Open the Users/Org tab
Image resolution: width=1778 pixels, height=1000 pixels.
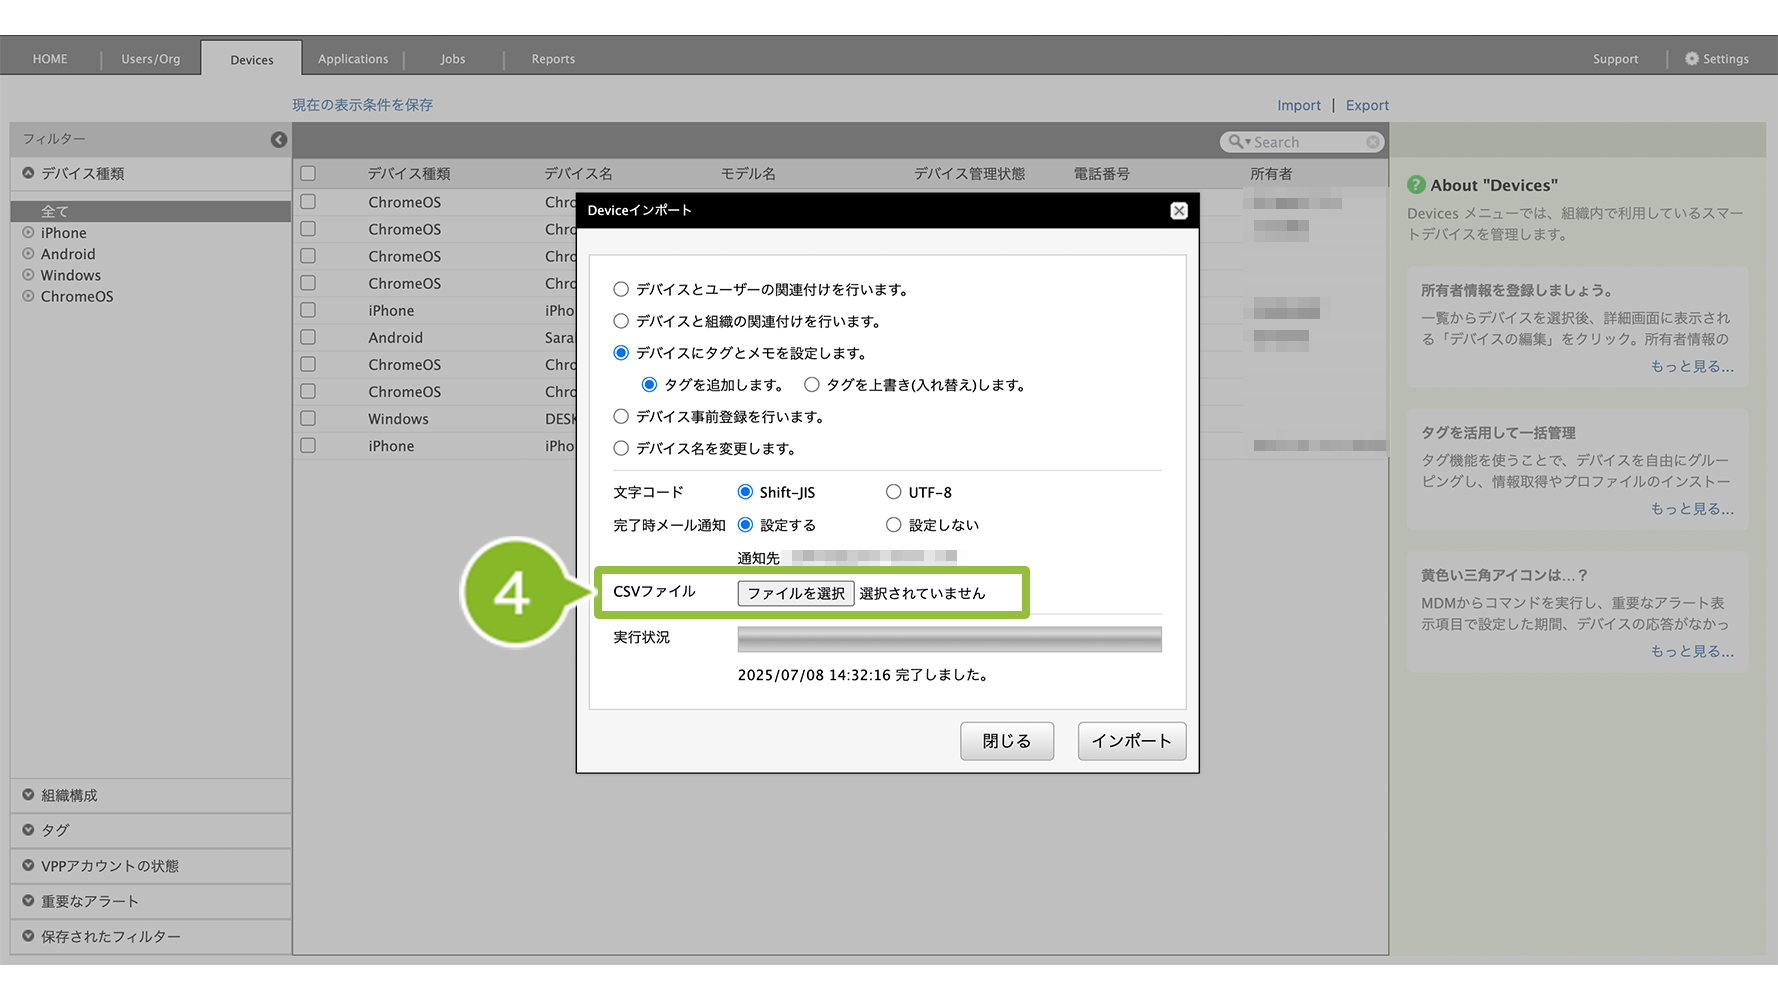[151, 59]
